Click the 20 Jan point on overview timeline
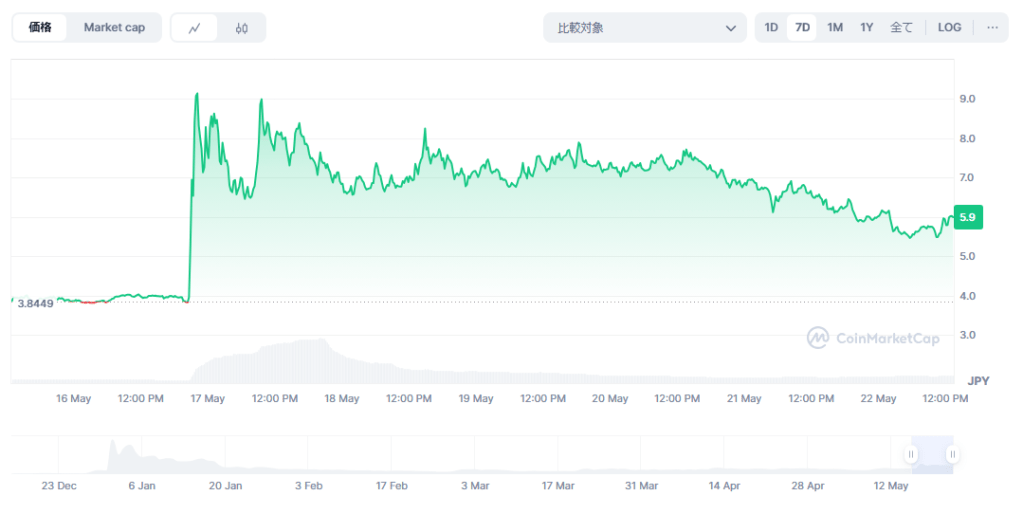This screenshot has width=1023, height=514. (226, 486)
